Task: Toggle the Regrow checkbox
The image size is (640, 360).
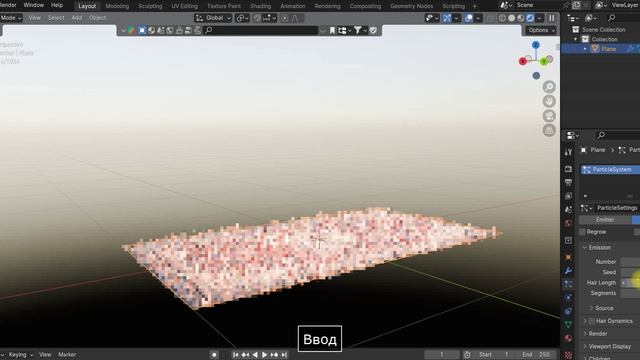Action: tap(582, 232)
